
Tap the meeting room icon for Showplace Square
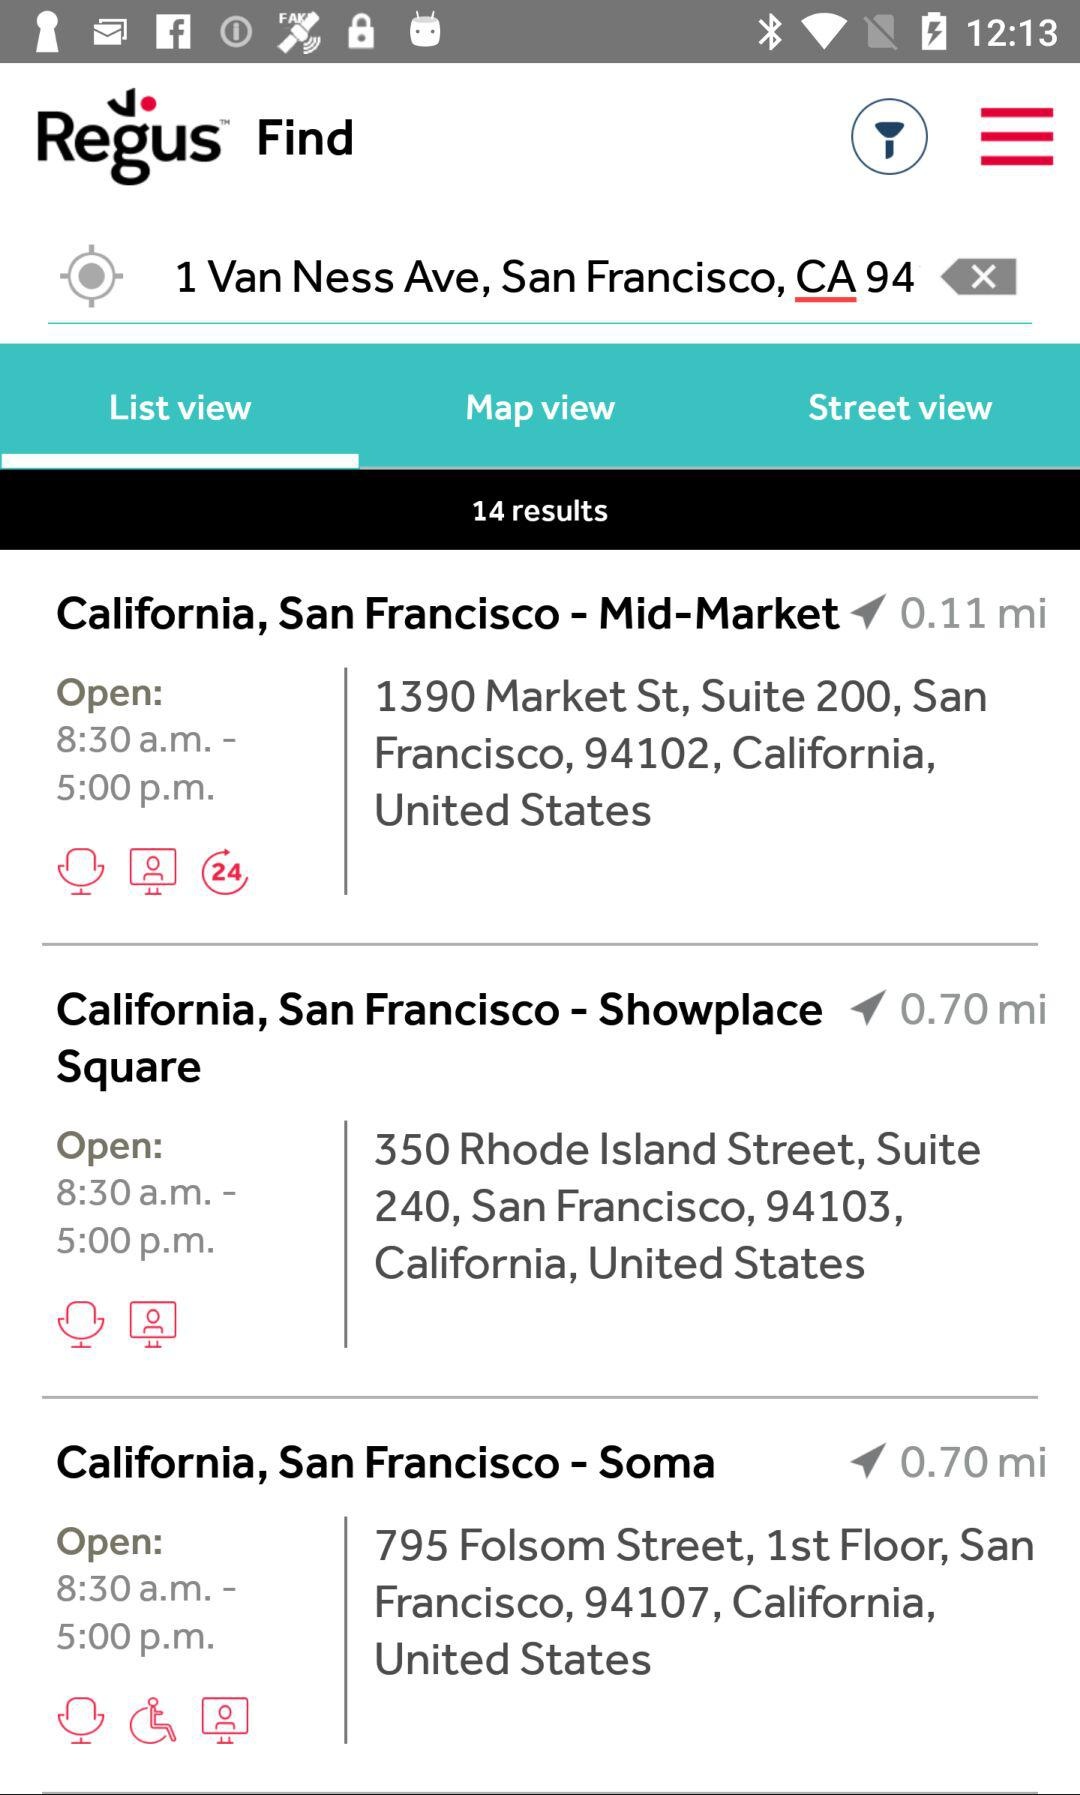pyautogui.click(x=153, y=1324)
